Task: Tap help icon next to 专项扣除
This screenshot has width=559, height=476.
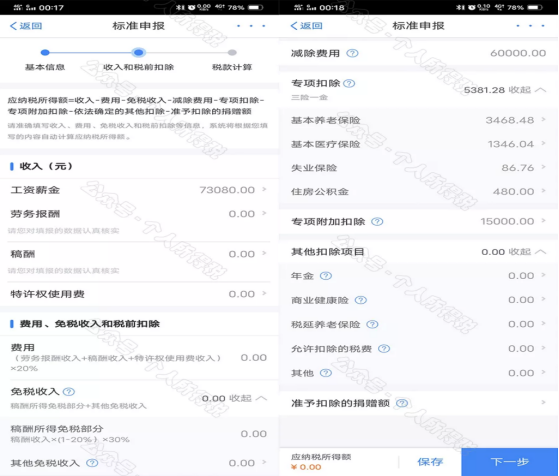Action: click(349, 83)
